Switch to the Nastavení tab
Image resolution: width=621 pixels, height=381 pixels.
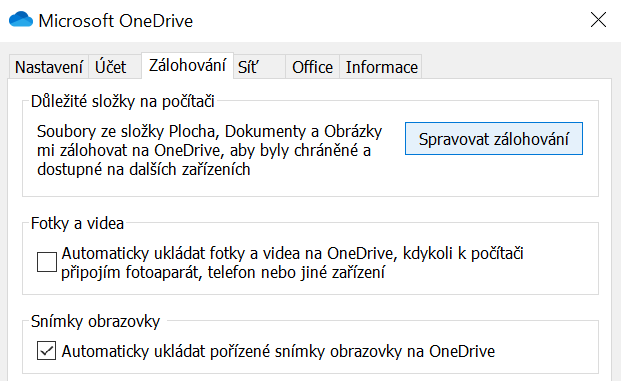(x=49, y=67)
